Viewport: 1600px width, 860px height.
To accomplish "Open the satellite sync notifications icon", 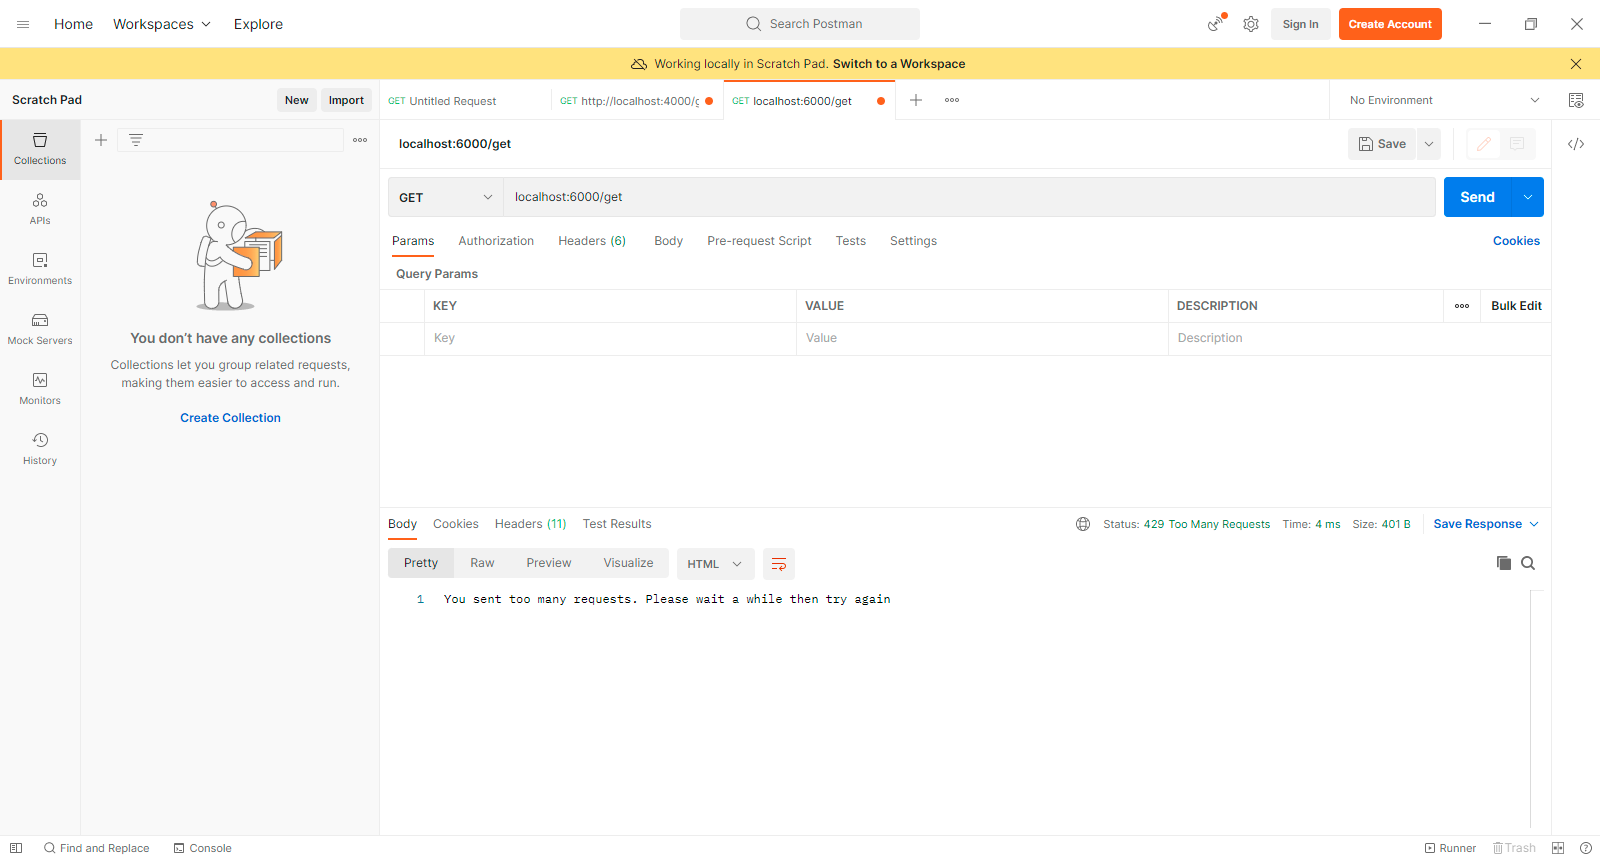I will (1216, 23).
